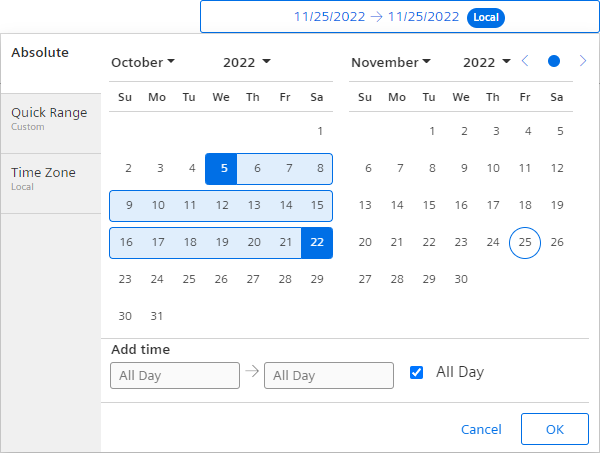Image resolution: width=600 pixels, height=453 pixels.
Task: Select November 22
Action: pyautogui.click(x=429, y=243)
